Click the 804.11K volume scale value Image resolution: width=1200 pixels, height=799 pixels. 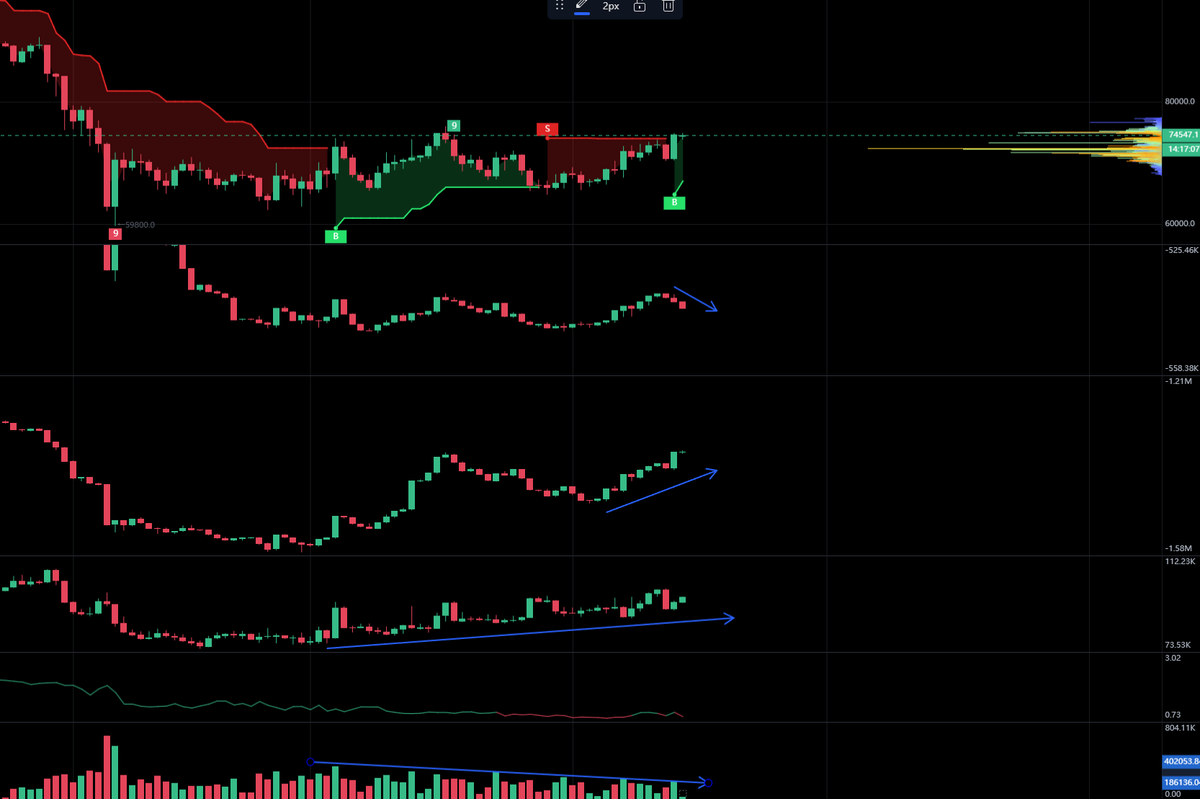tap(1180, 729)
